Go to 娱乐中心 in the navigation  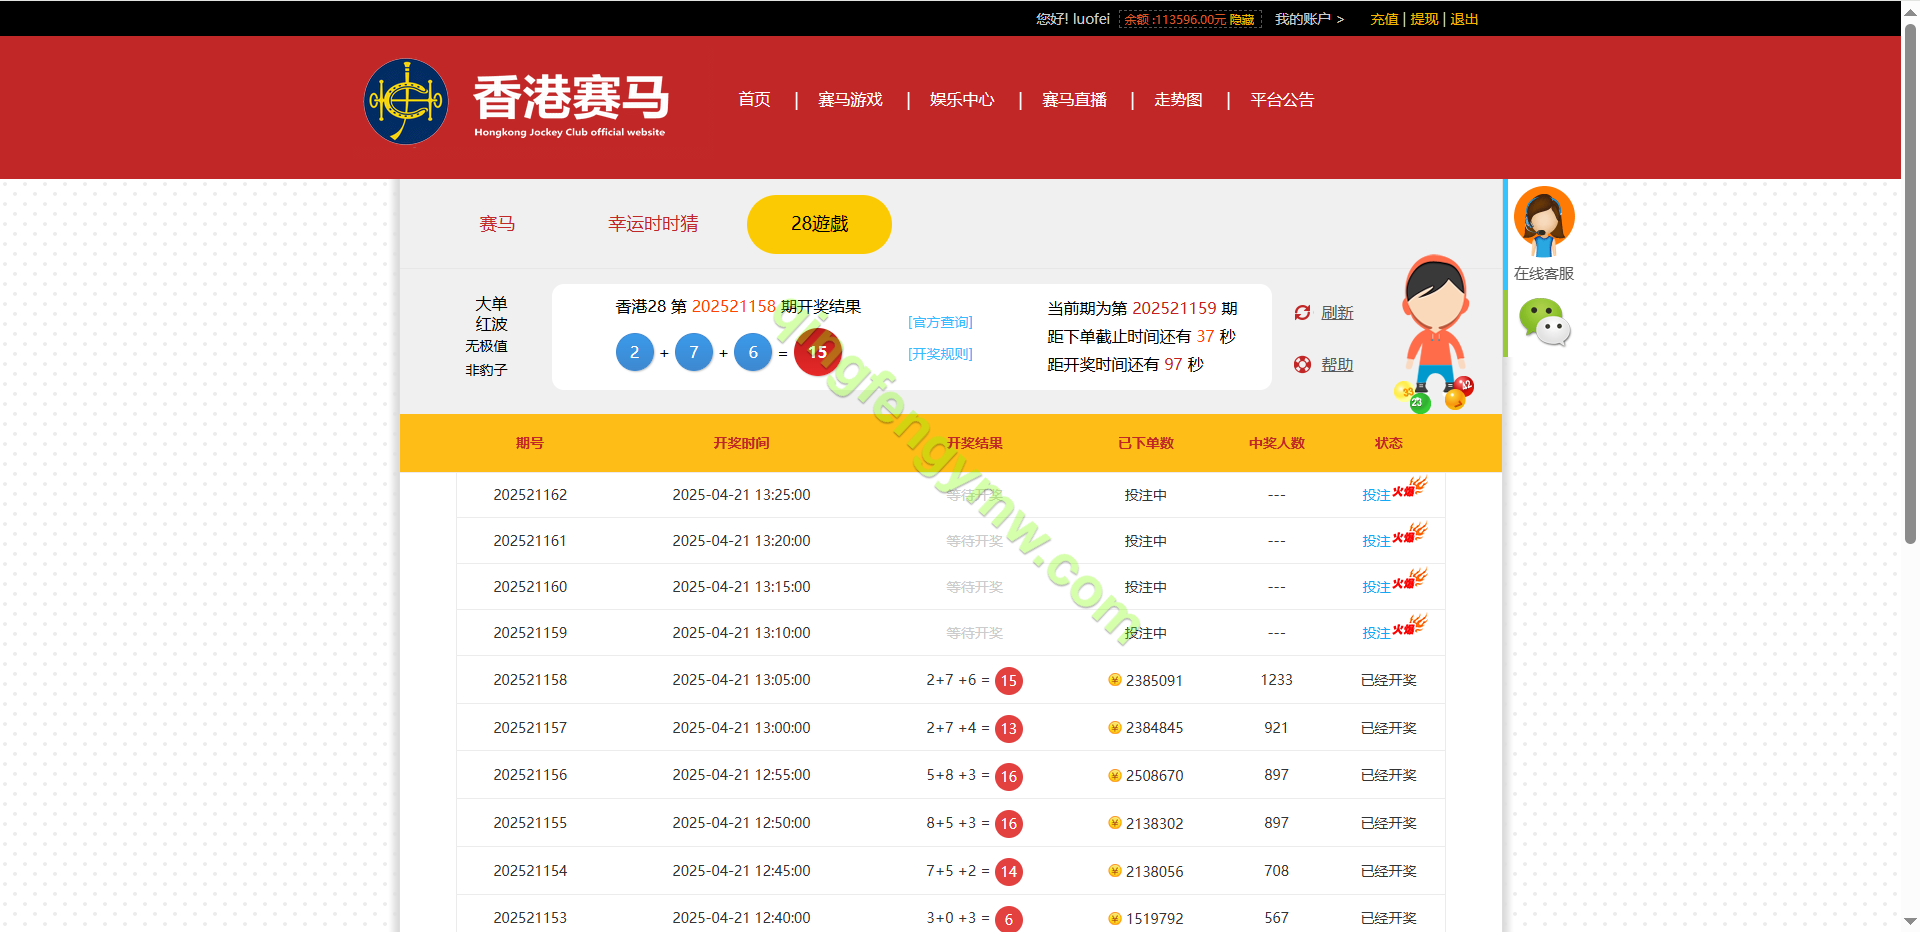[x=962, y=99]
